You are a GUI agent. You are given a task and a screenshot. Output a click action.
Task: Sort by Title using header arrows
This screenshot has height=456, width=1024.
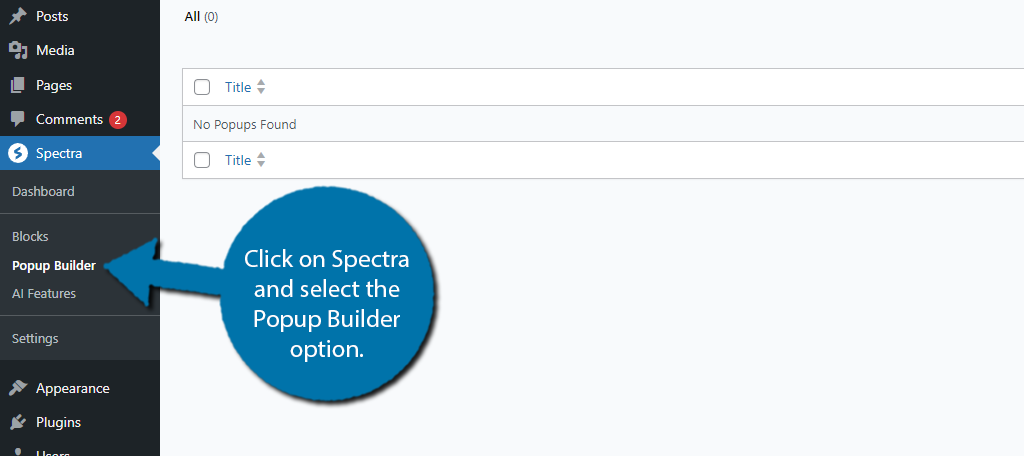[x=261, y=87]
